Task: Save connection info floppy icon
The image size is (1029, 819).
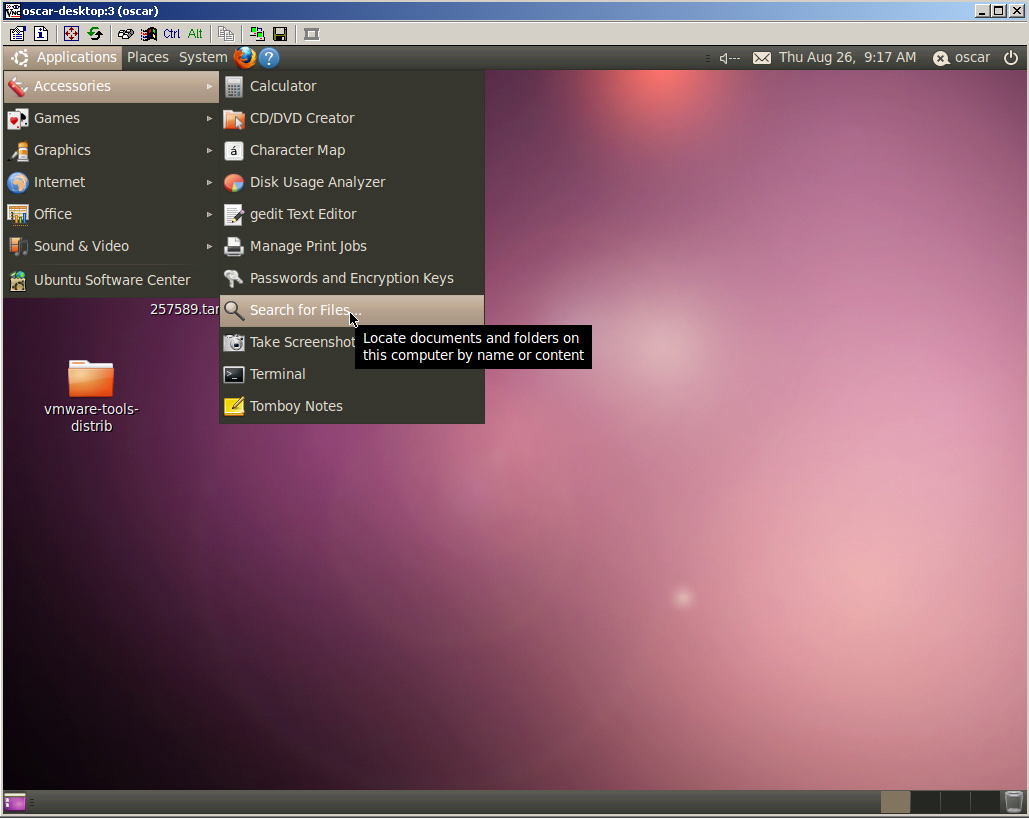Action: click(280, 34)
